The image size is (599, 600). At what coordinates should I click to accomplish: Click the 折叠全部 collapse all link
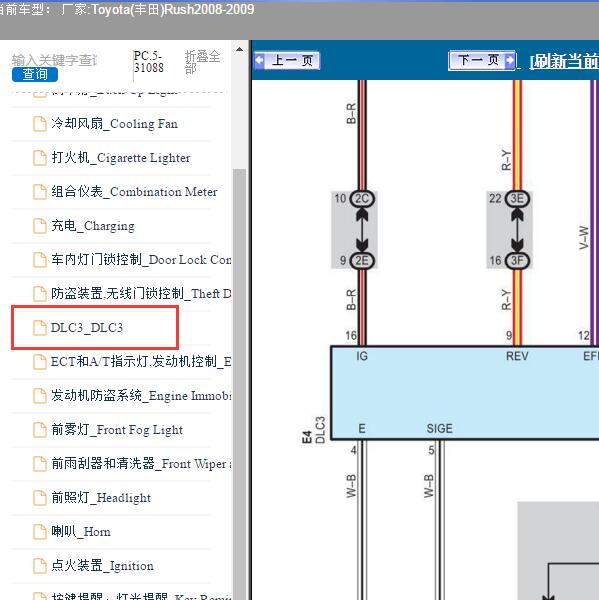[202, 62]
